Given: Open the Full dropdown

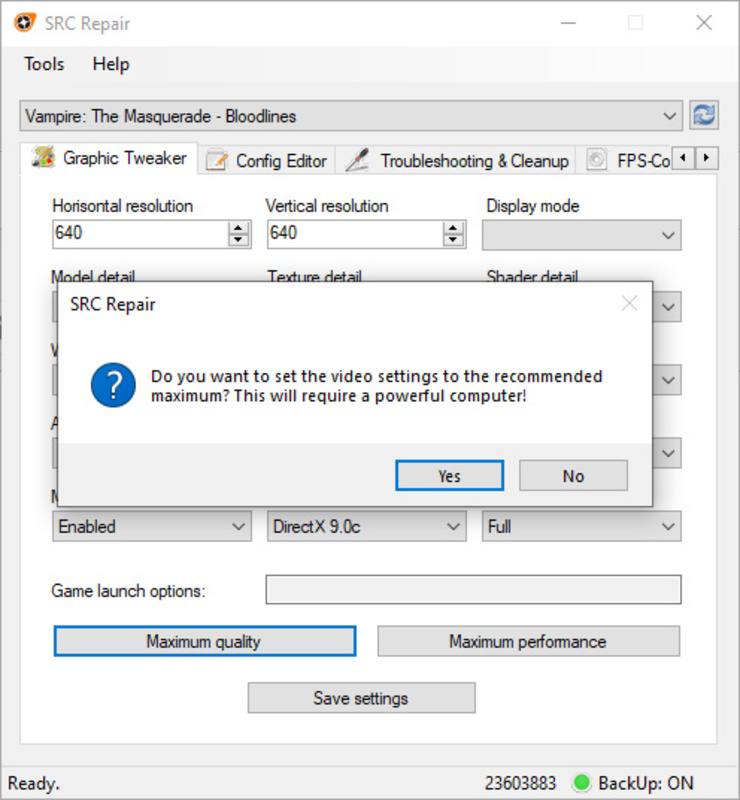Looking at the screenshot, I should click(581, 526).
